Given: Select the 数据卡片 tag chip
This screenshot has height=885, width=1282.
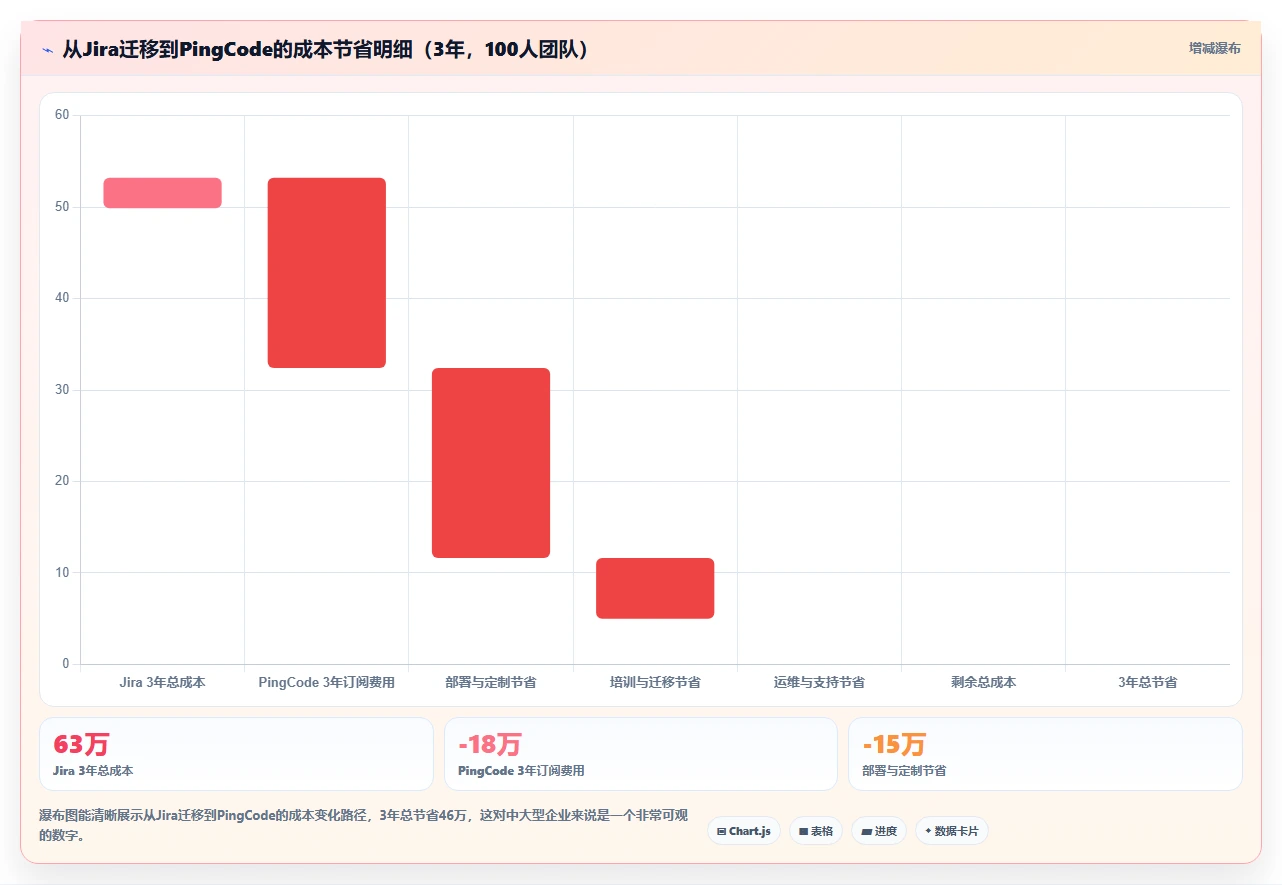Looking at the screenshot, I should click(951, 831).
